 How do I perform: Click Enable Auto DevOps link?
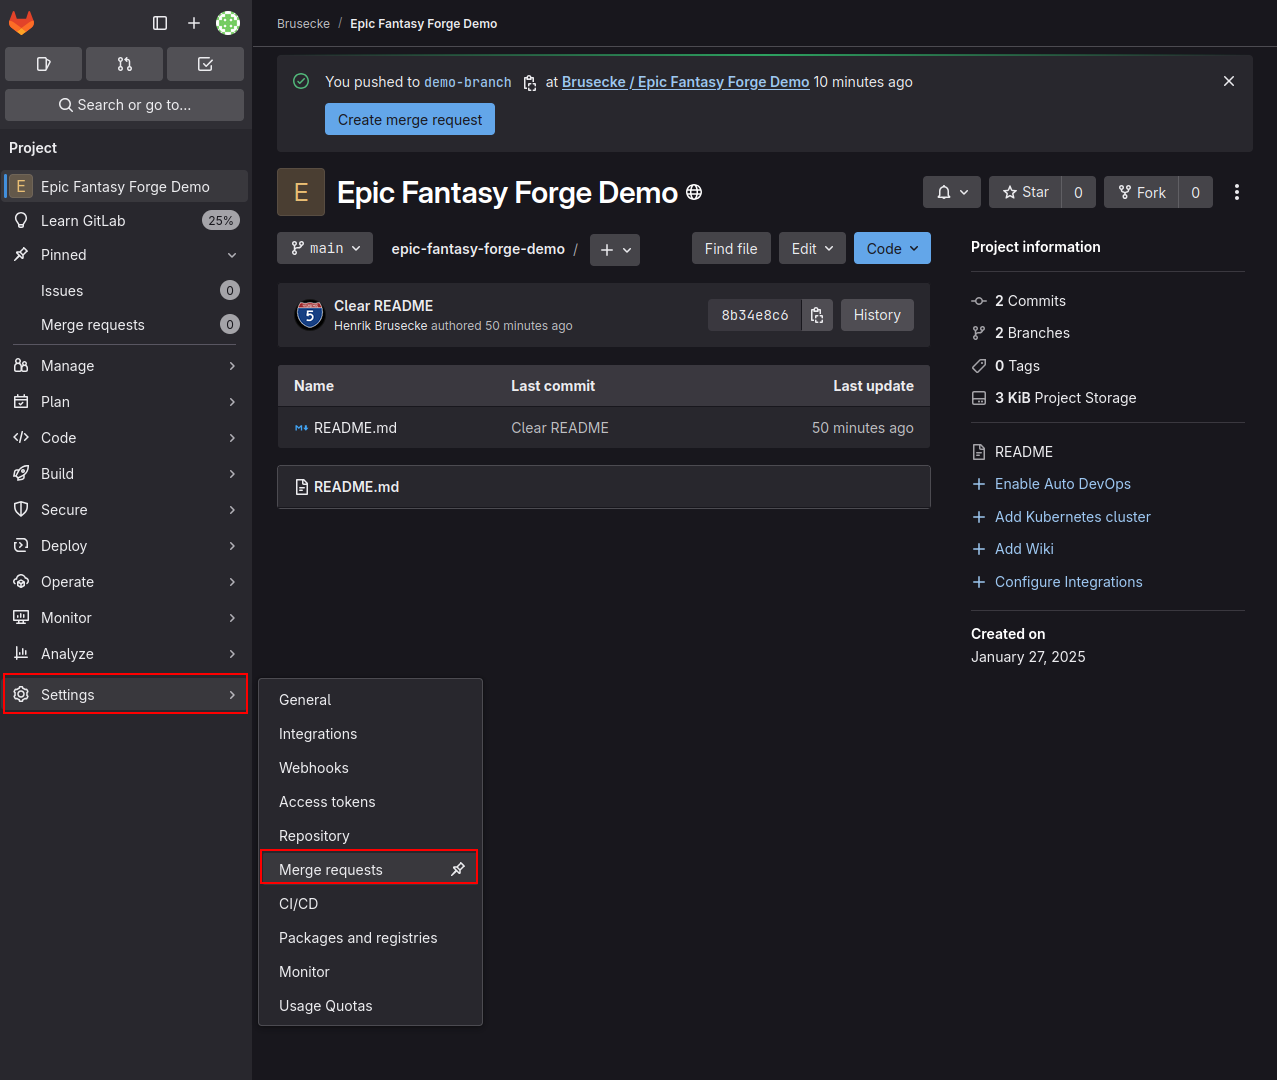click(x=1062, y=484)
